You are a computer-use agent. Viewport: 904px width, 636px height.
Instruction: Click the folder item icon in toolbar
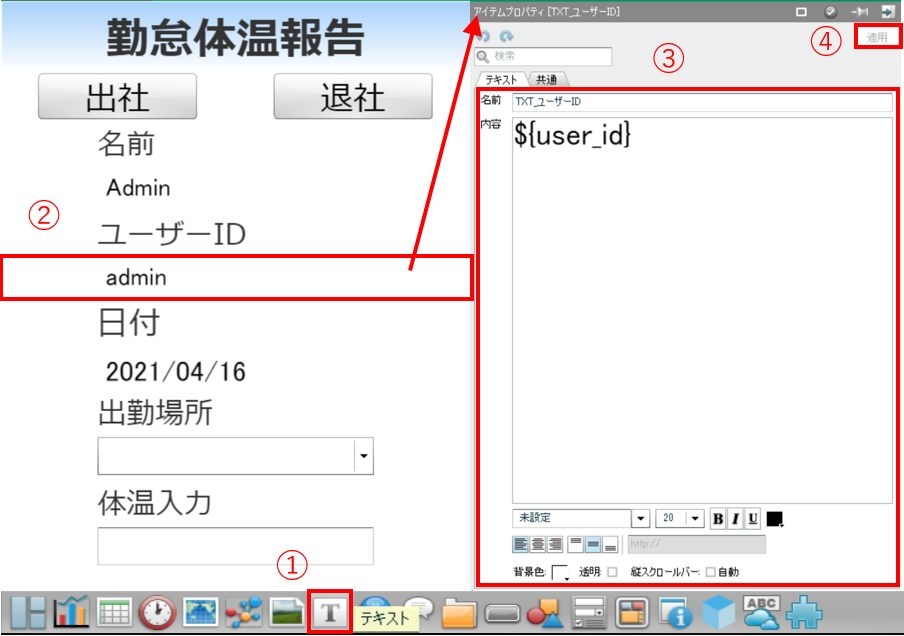[x=459, y=612]
